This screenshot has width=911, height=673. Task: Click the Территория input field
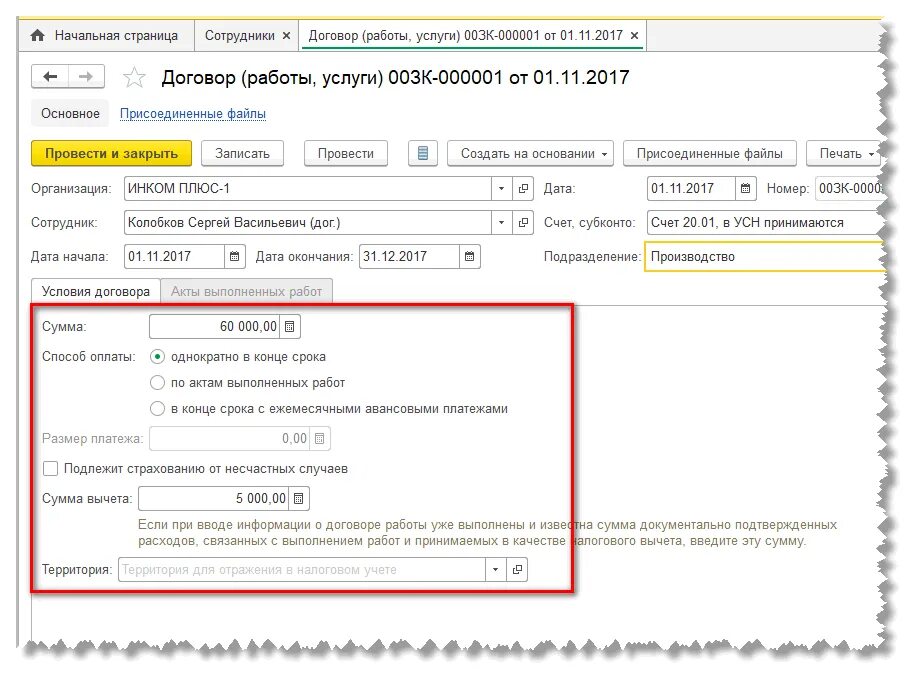pos(302,570)
